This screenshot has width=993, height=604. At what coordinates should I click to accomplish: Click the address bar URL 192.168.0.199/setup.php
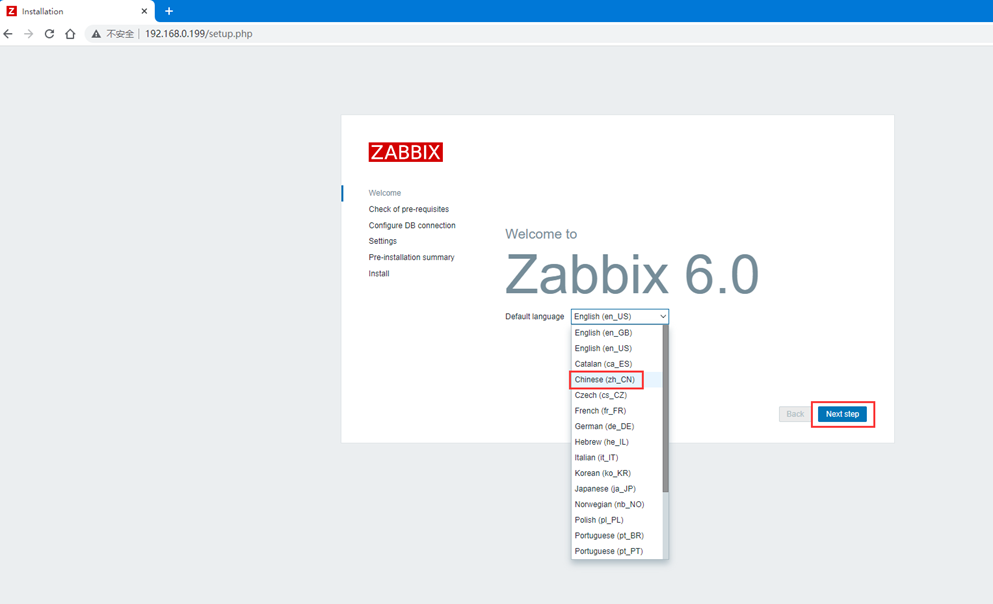point(199,34)
